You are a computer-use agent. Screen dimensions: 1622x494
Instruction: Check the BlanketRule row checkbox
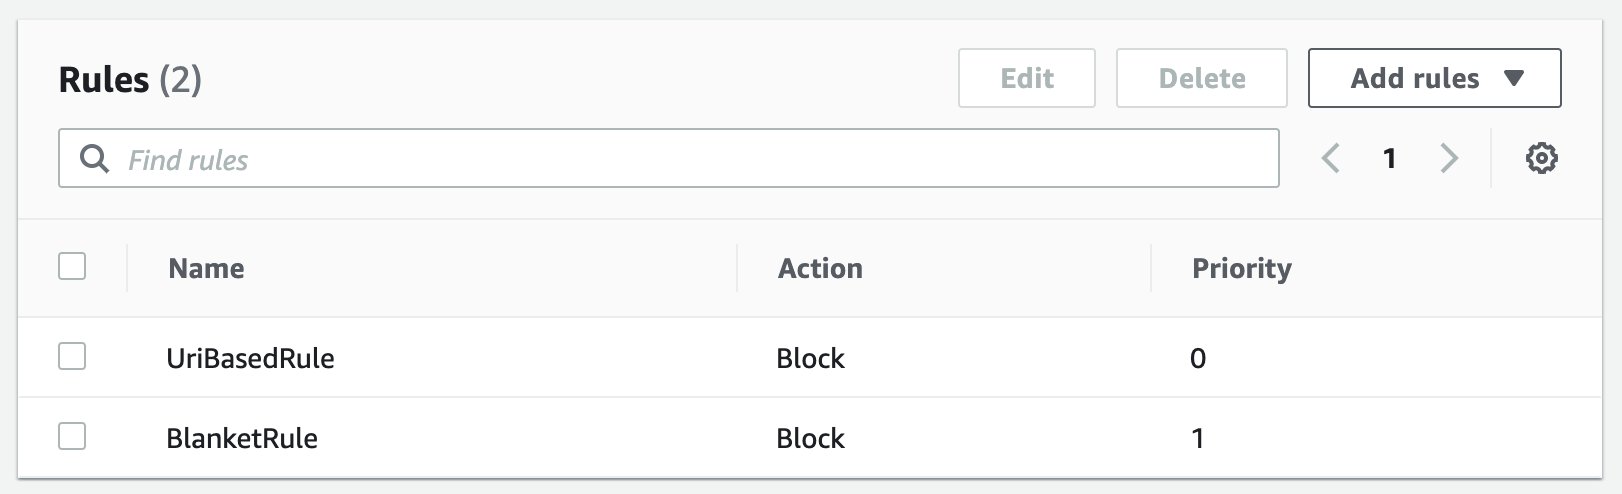point(72,436)
